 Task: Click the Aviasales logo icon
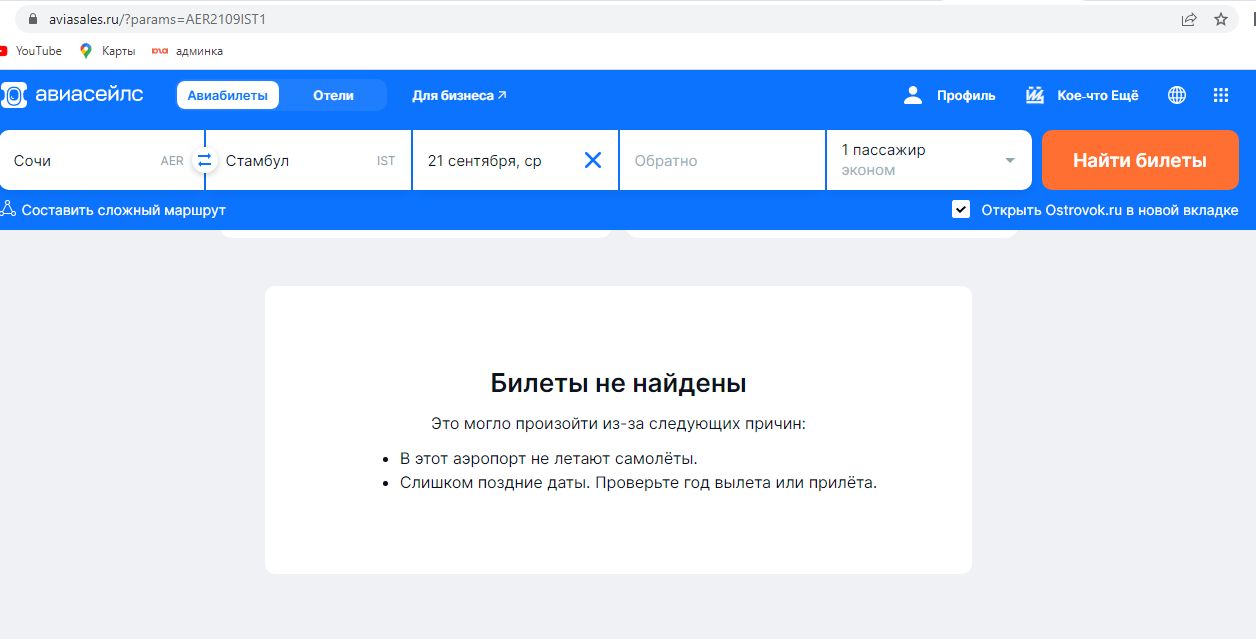[14, 95]
